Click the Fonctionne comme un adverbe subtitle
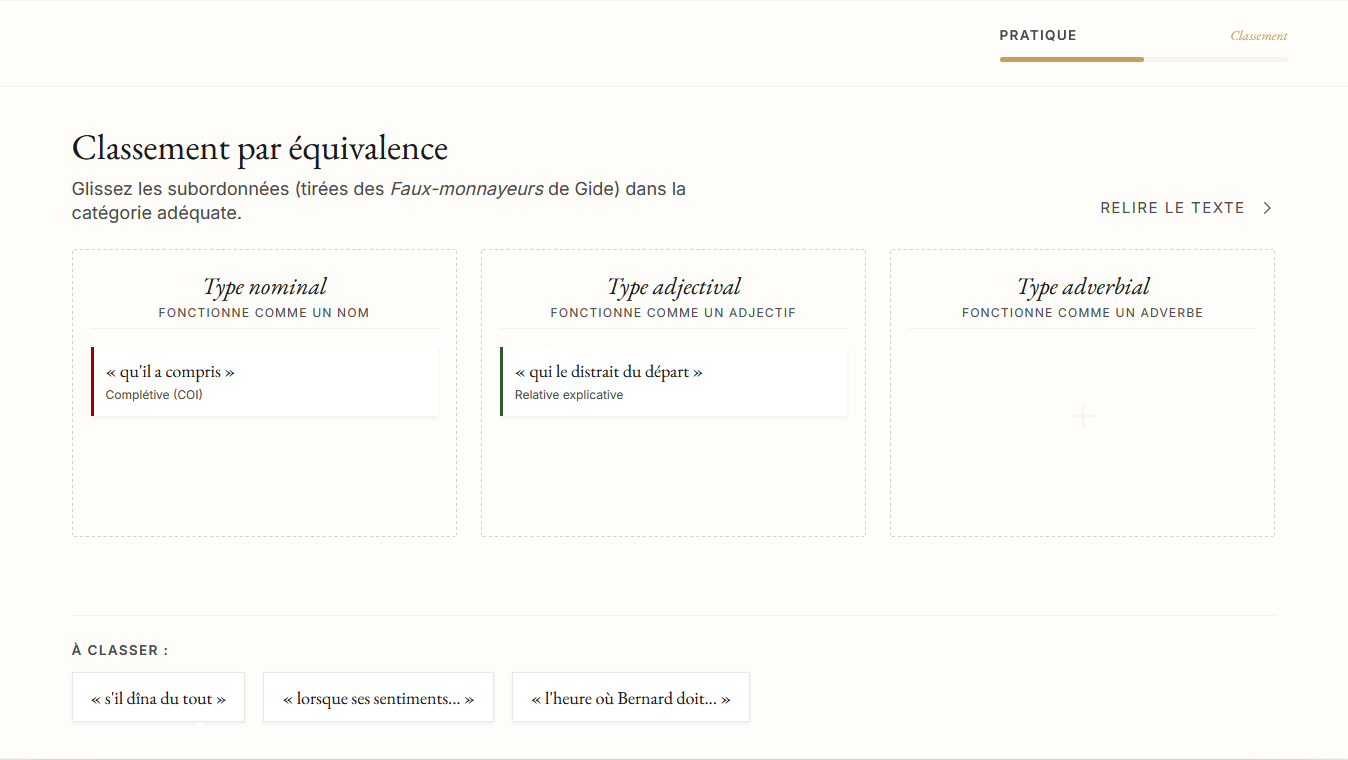This screenshot has width=1348, height=760. click(1082, 313)
